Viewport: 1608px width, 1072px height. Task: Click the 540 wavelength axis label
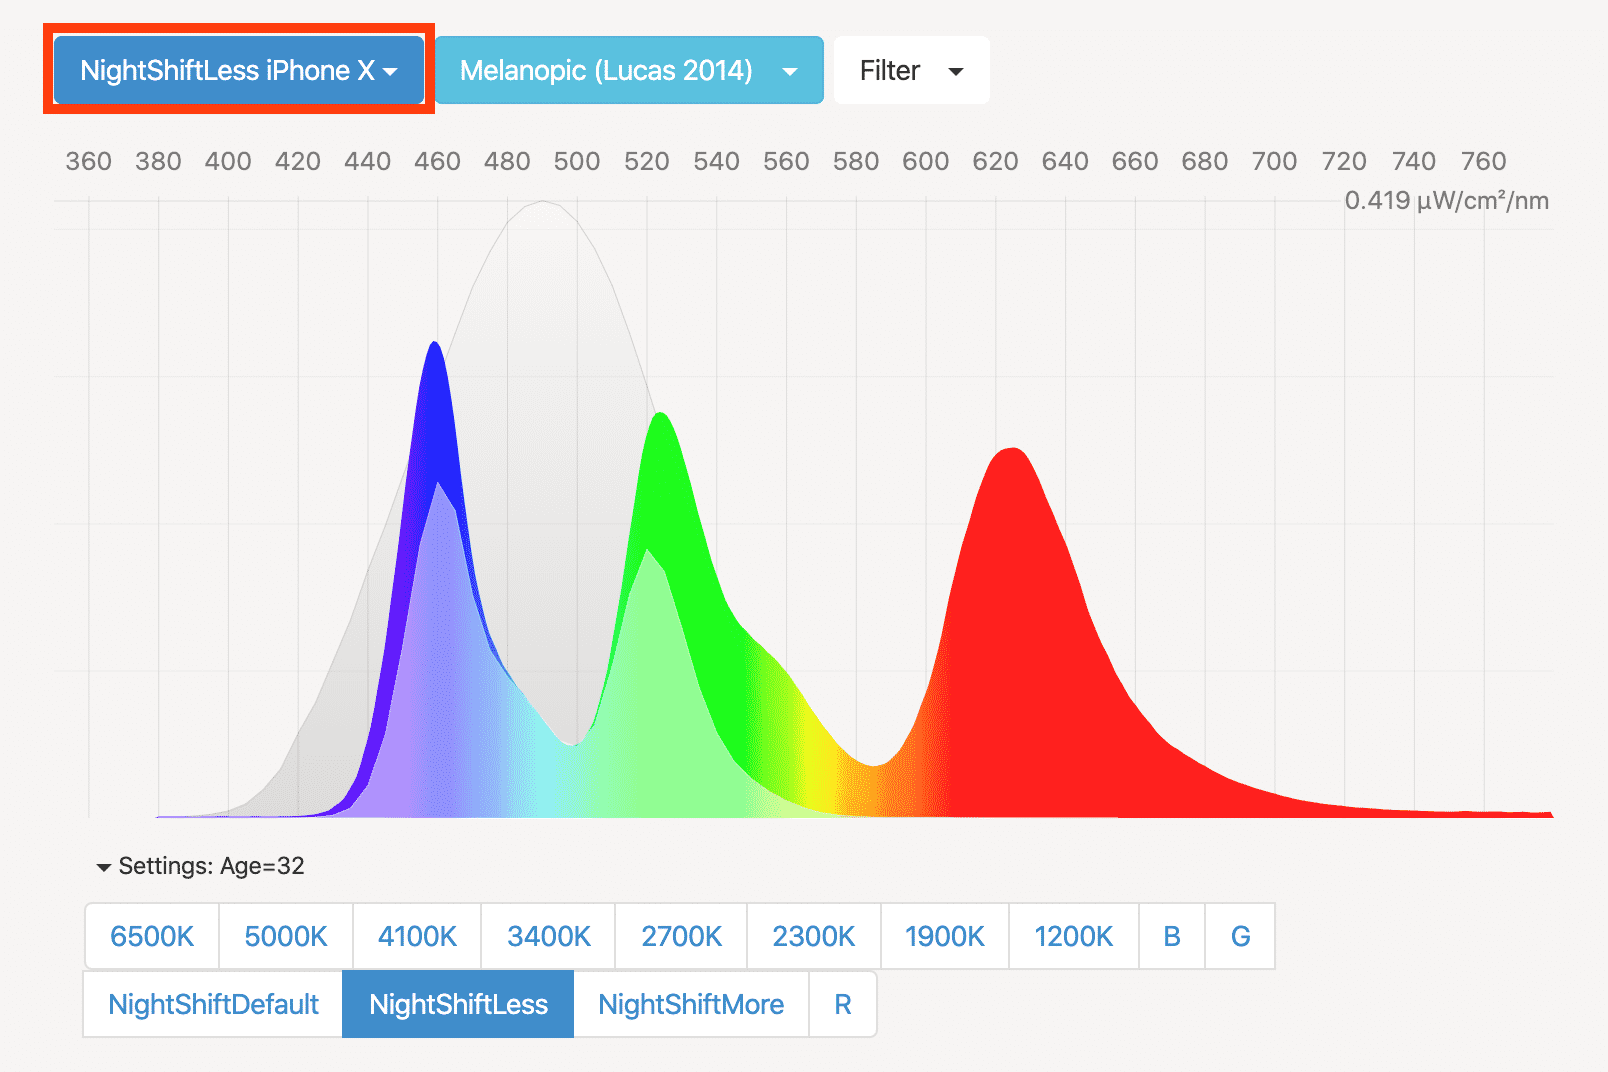pyautogui.click(x=716, y=161)
